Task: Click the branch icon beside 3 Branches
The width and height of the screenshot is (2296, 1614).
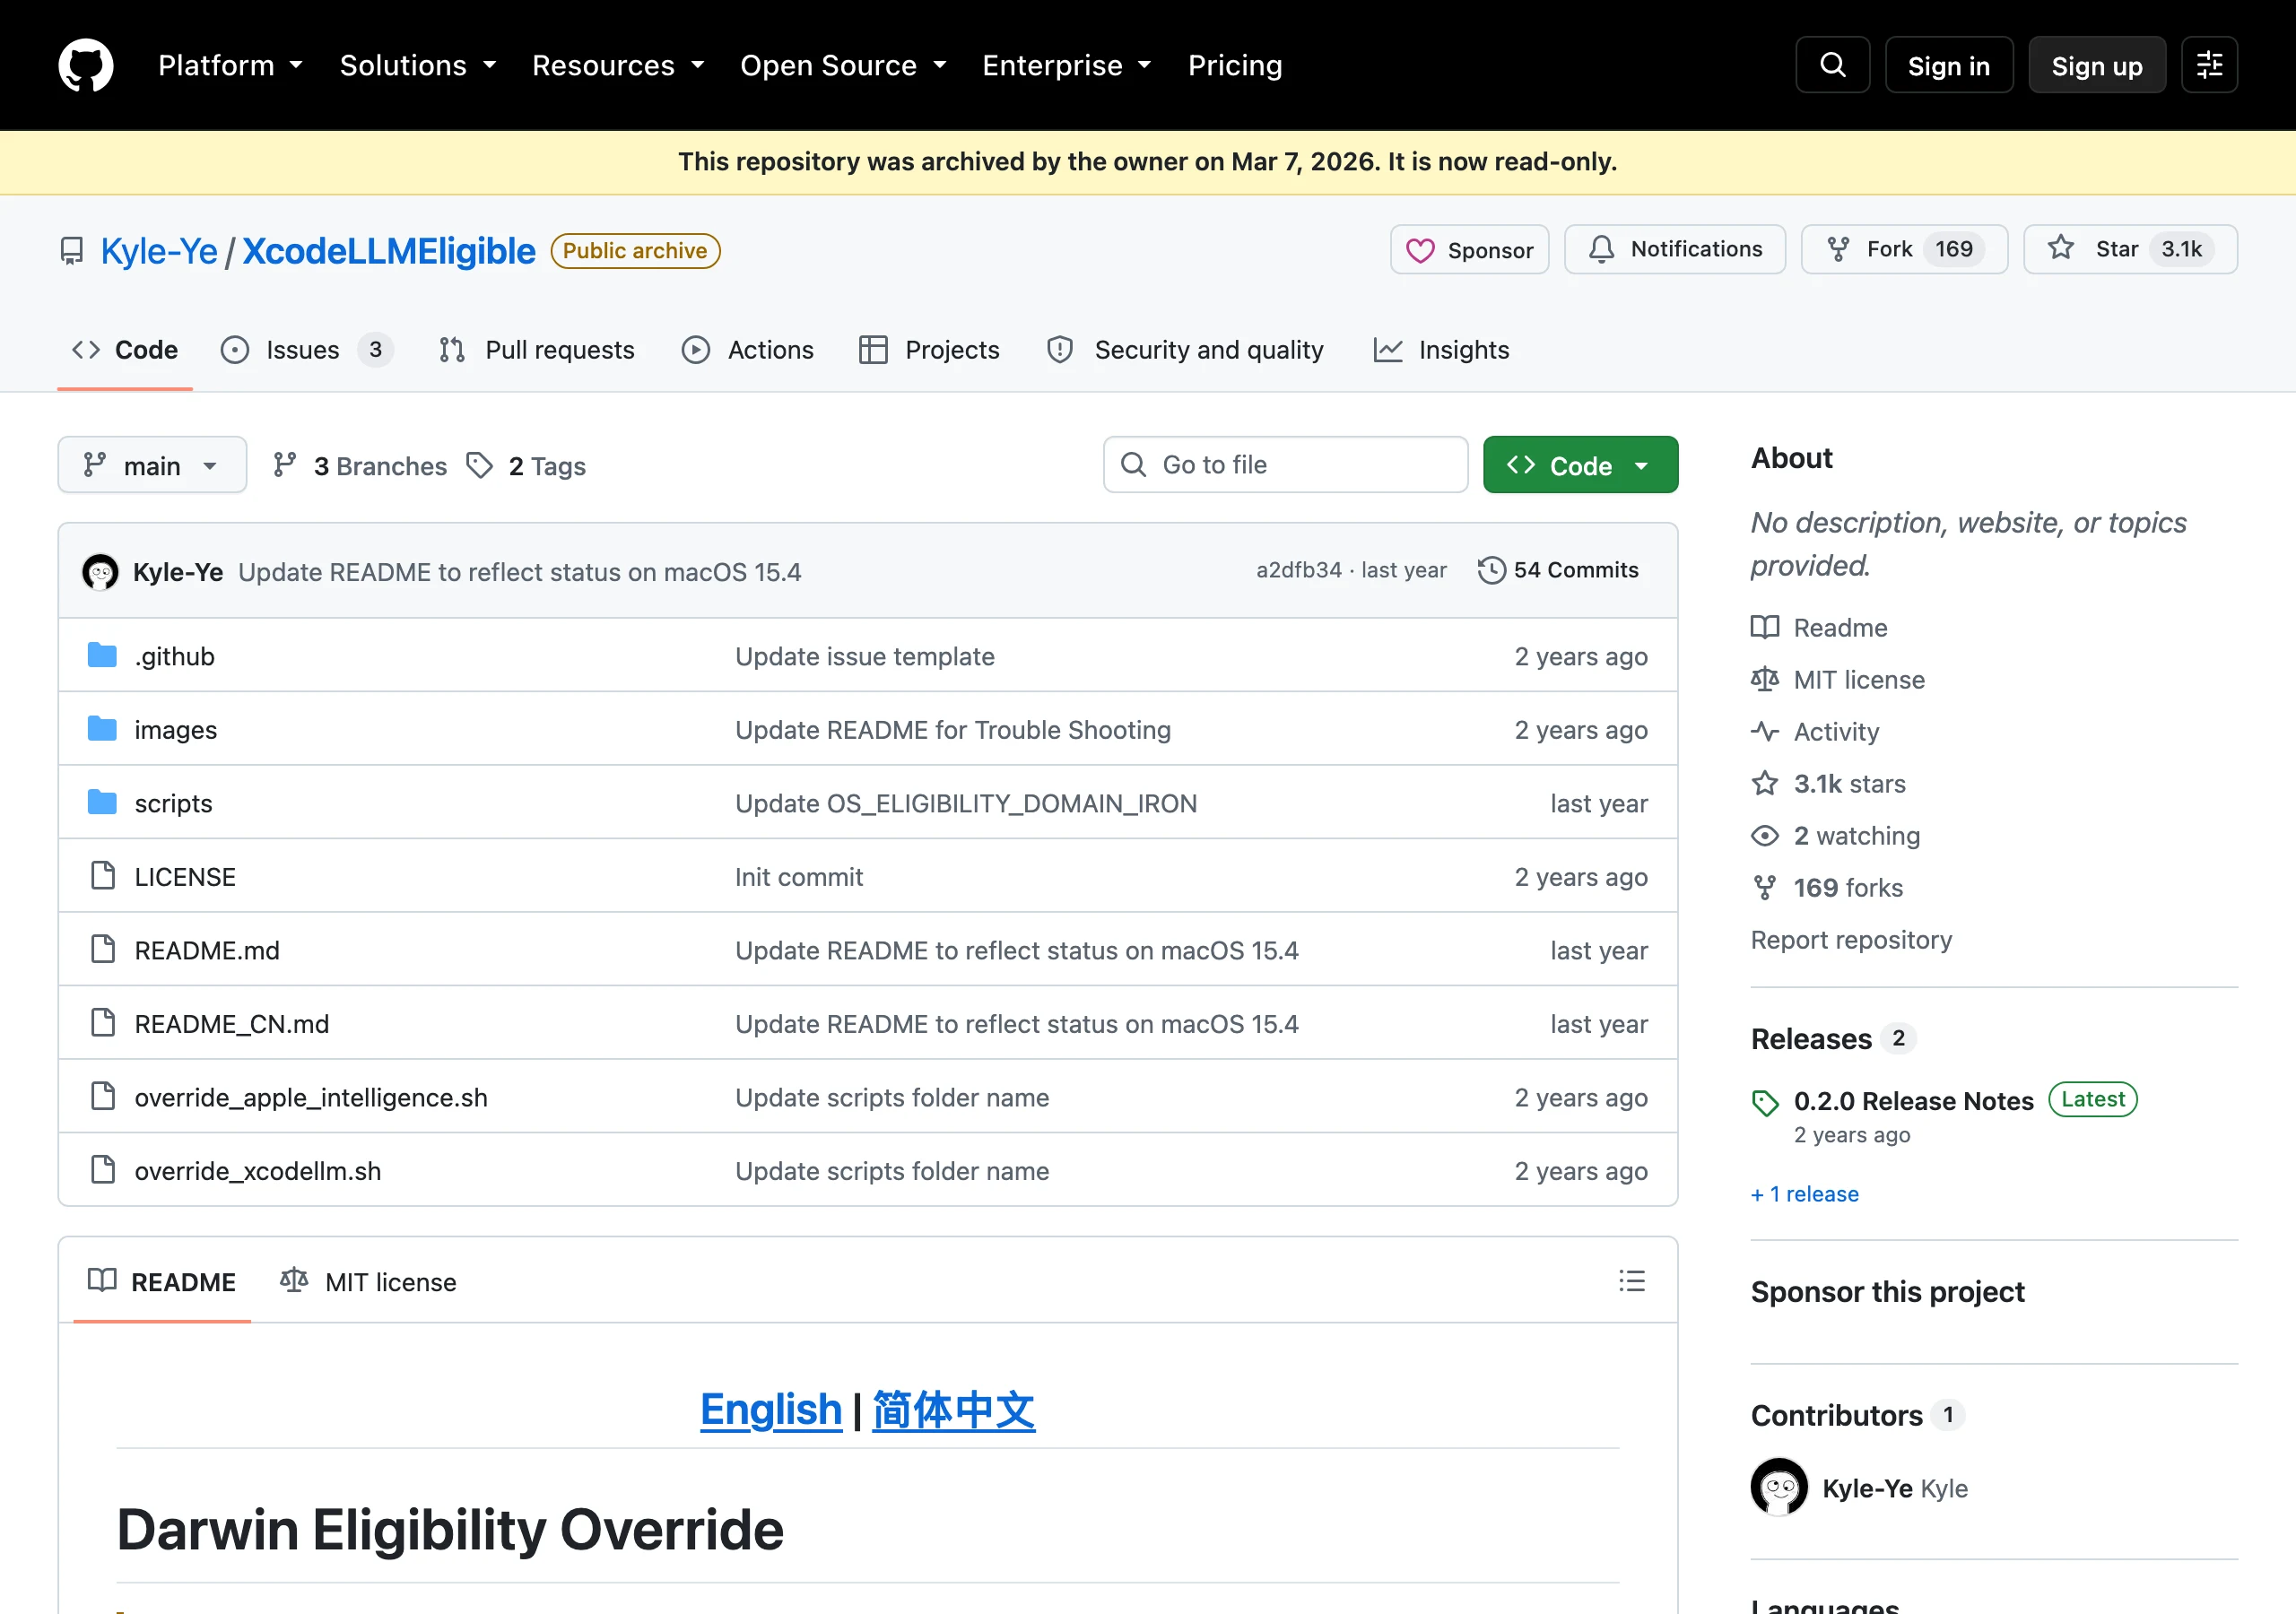Action: 285,465
